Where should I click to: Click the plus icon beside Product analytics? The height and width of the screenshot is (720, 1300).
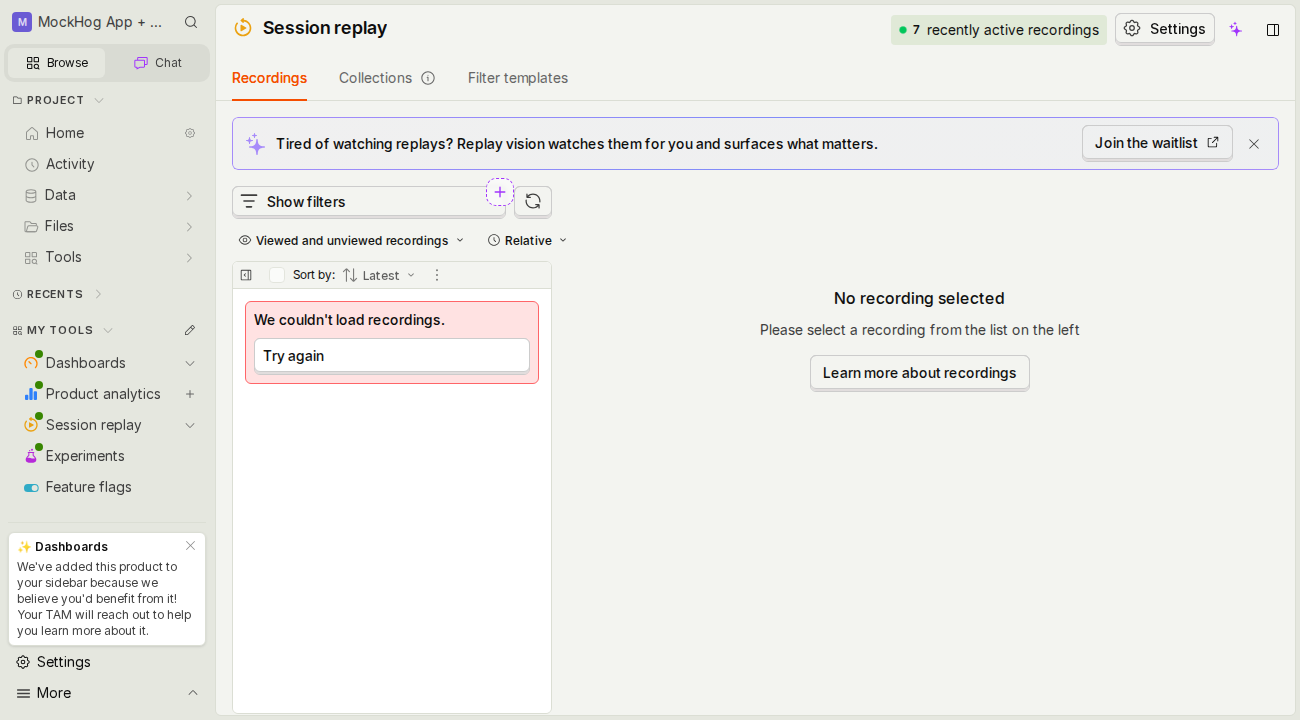click(x=190, y=394)
